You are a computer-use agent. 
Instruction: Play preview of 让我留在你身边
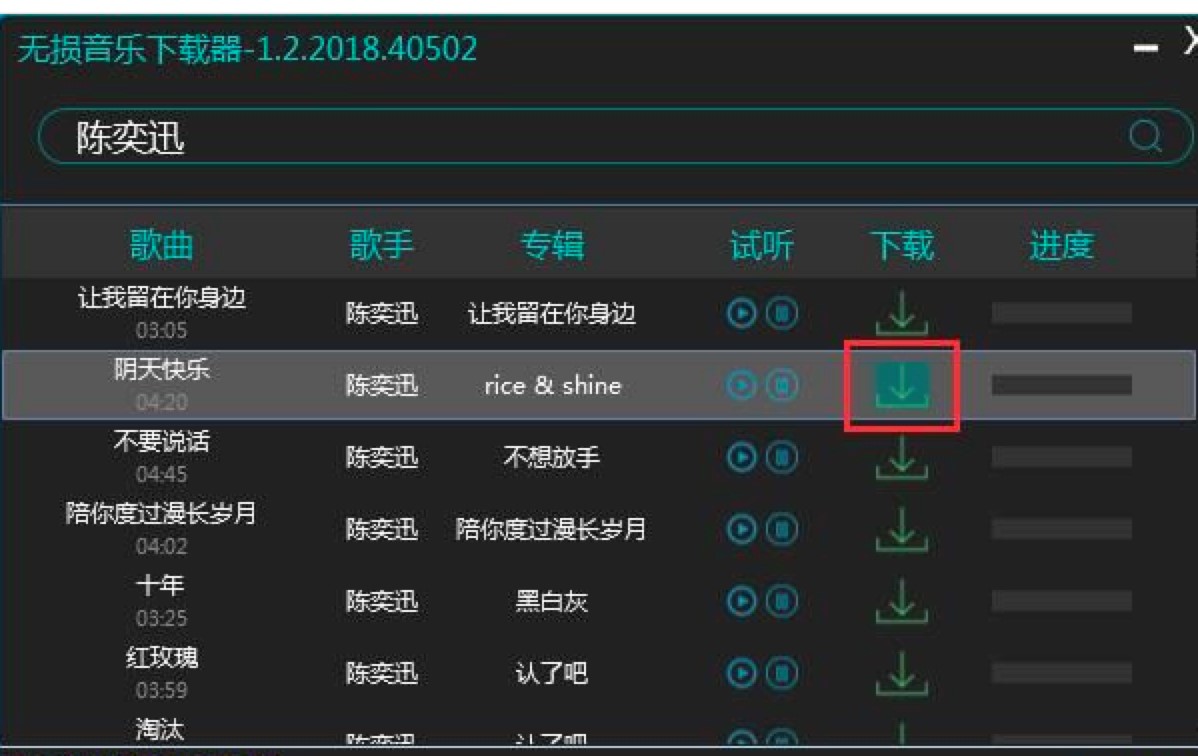(741, 313)
